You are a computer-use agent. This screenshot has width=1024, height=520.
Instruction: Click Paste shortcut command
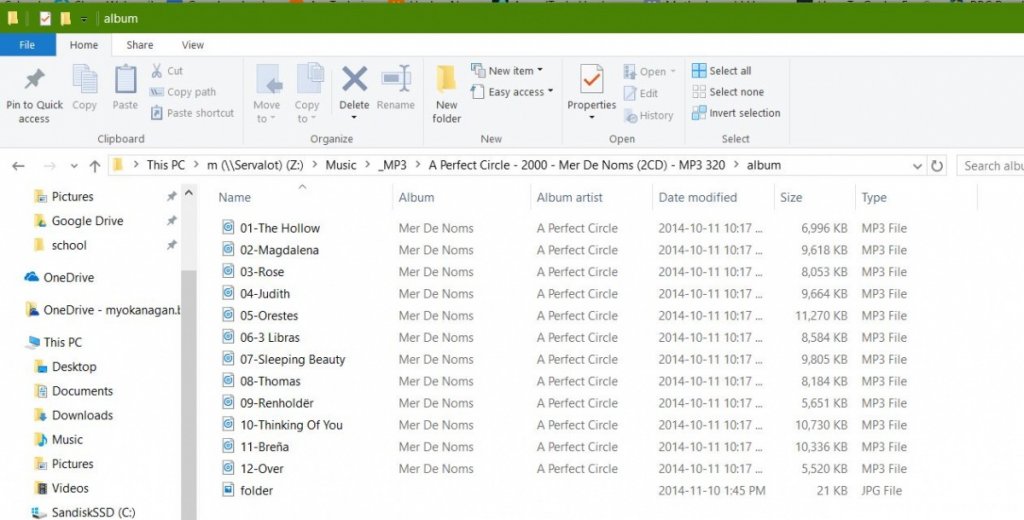point(193,113)
